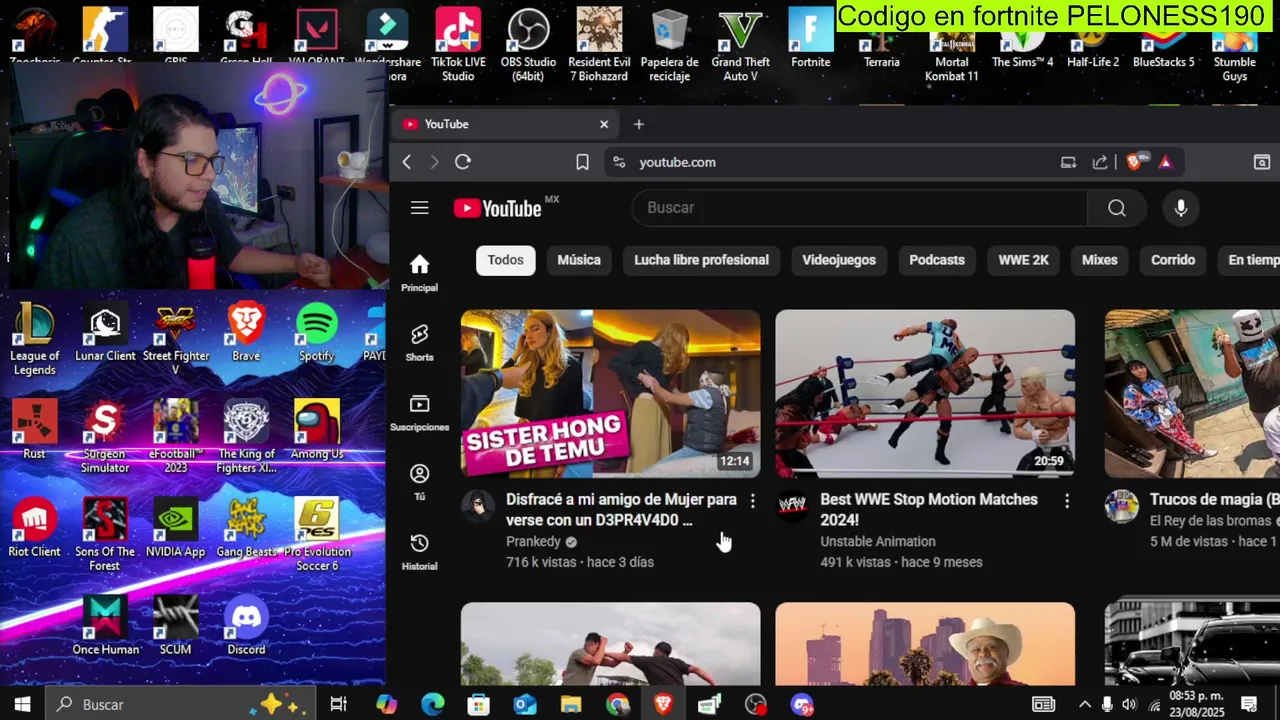
Task: Select the Videojuegos filter chip
Action: tap(838, 260)
